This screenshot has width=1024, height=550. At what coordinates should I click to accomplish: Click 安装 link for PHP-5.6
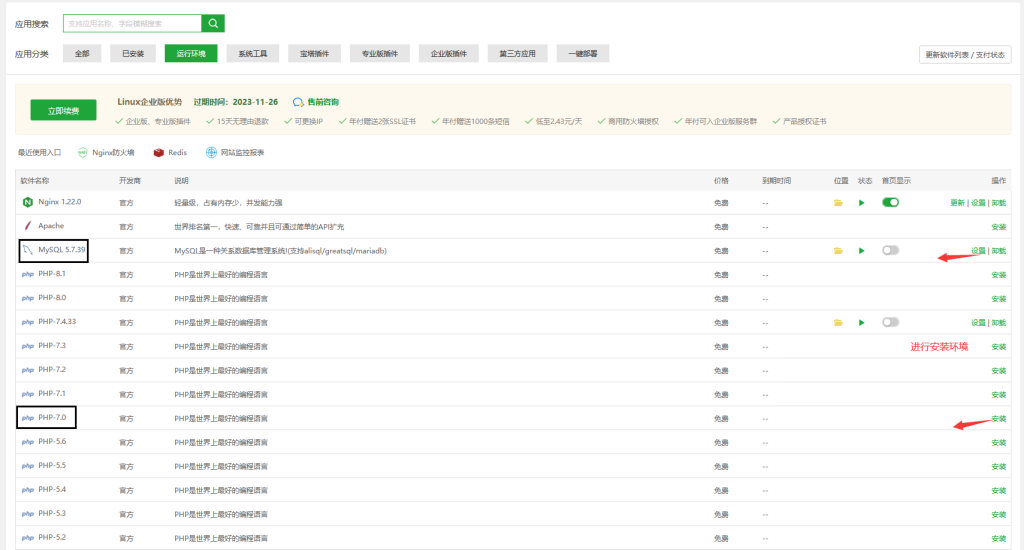[999, 443]
